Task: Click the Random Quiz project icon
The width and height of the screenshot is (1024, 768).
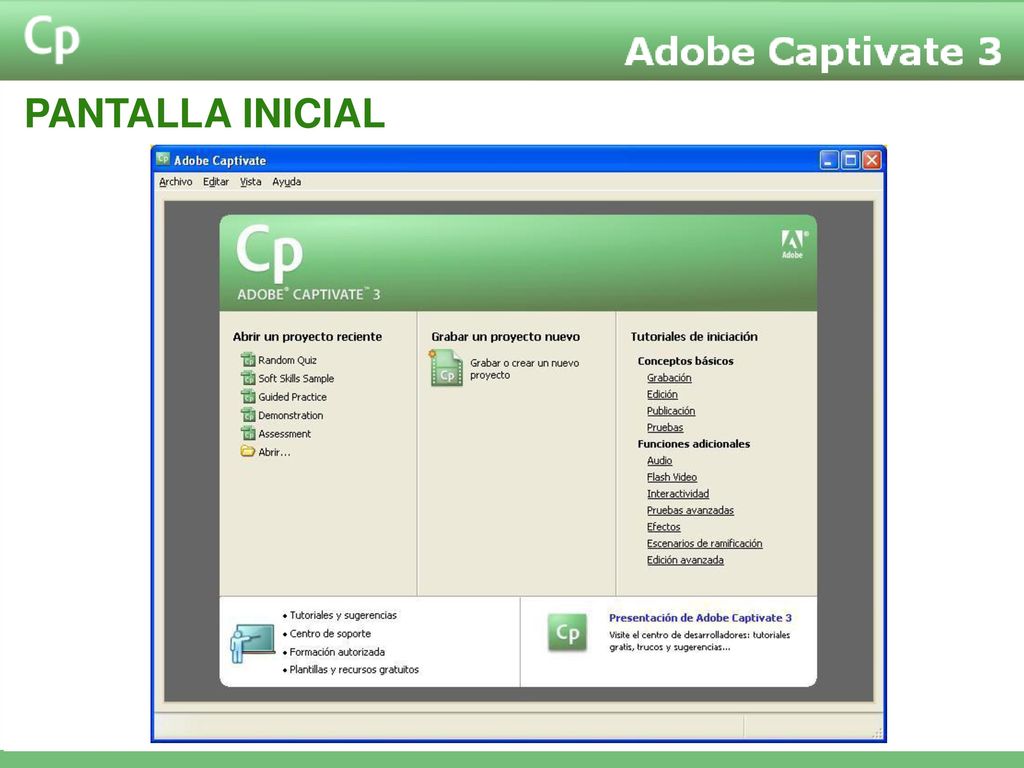Action: 248,360
